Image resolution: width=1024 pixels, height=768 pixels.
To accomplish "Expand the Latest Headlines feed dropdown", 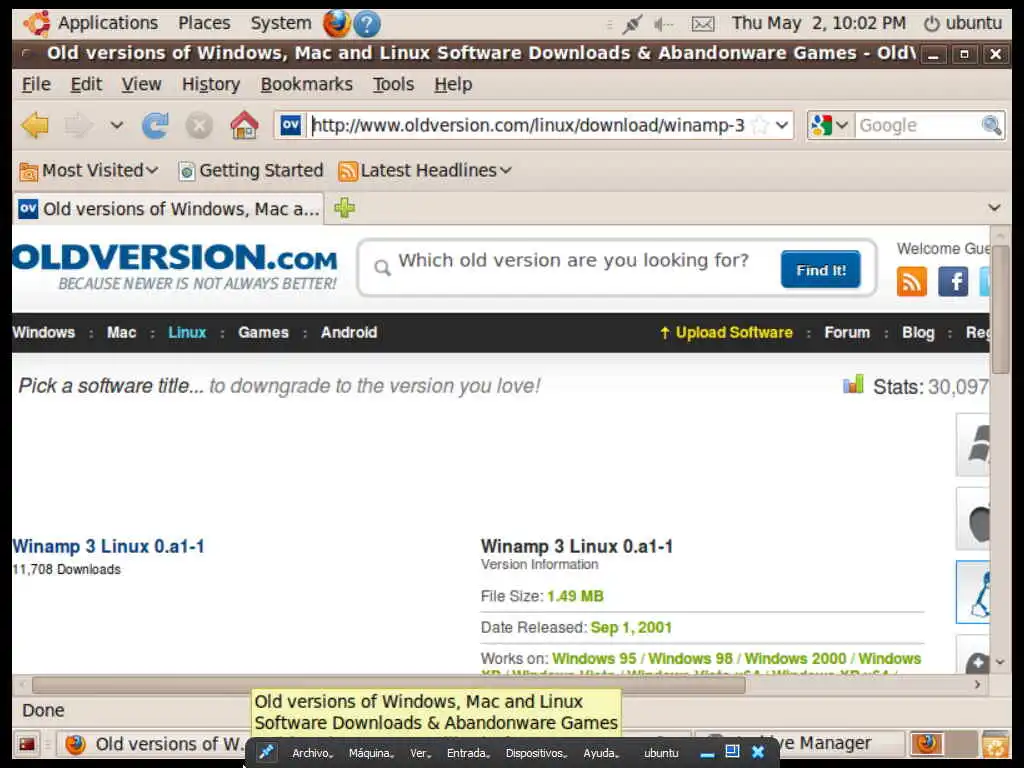I will pyautogui.click(x=424, y=170).
